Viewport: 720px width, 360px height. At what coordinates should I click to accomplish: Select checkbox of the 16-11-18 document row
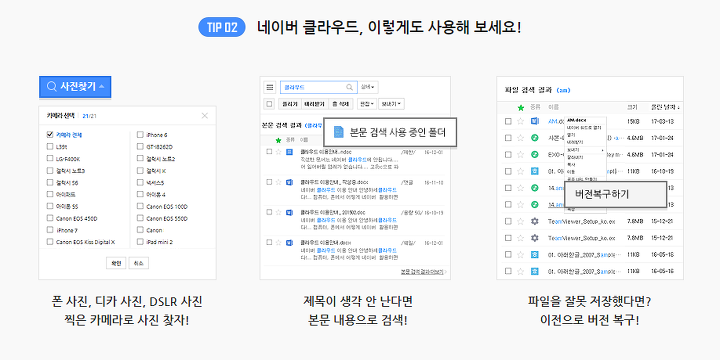click(x=269, y=182)
